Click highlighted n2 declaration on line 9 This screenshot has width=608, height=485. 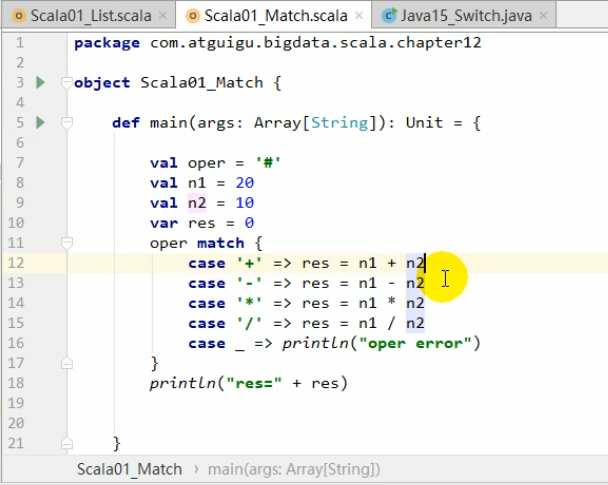coord(197,203)
